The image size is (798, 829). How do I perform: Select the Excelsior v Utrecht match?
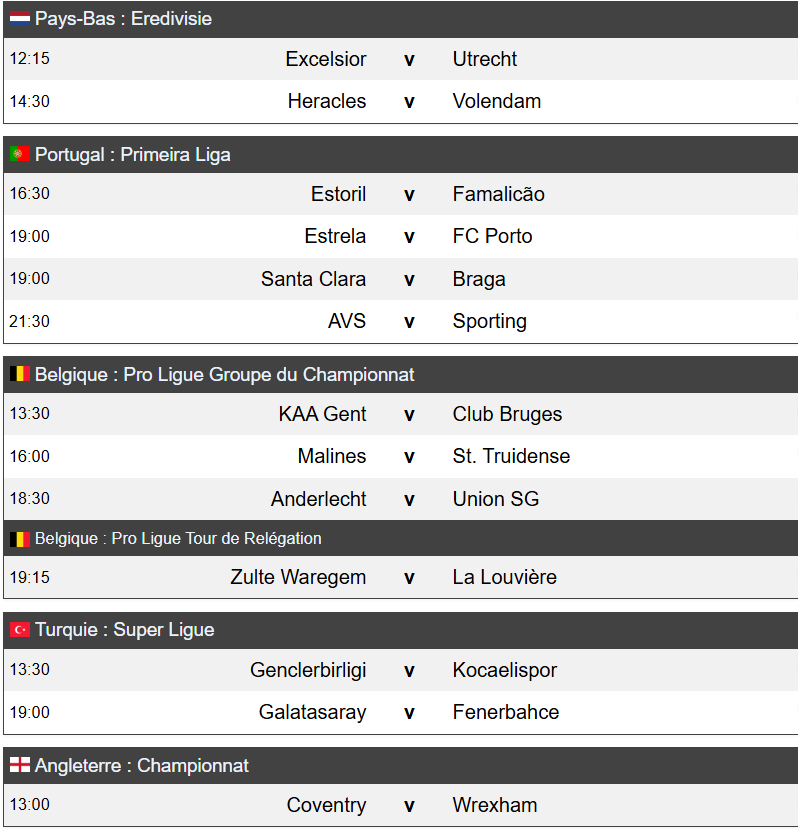point(409,59)
